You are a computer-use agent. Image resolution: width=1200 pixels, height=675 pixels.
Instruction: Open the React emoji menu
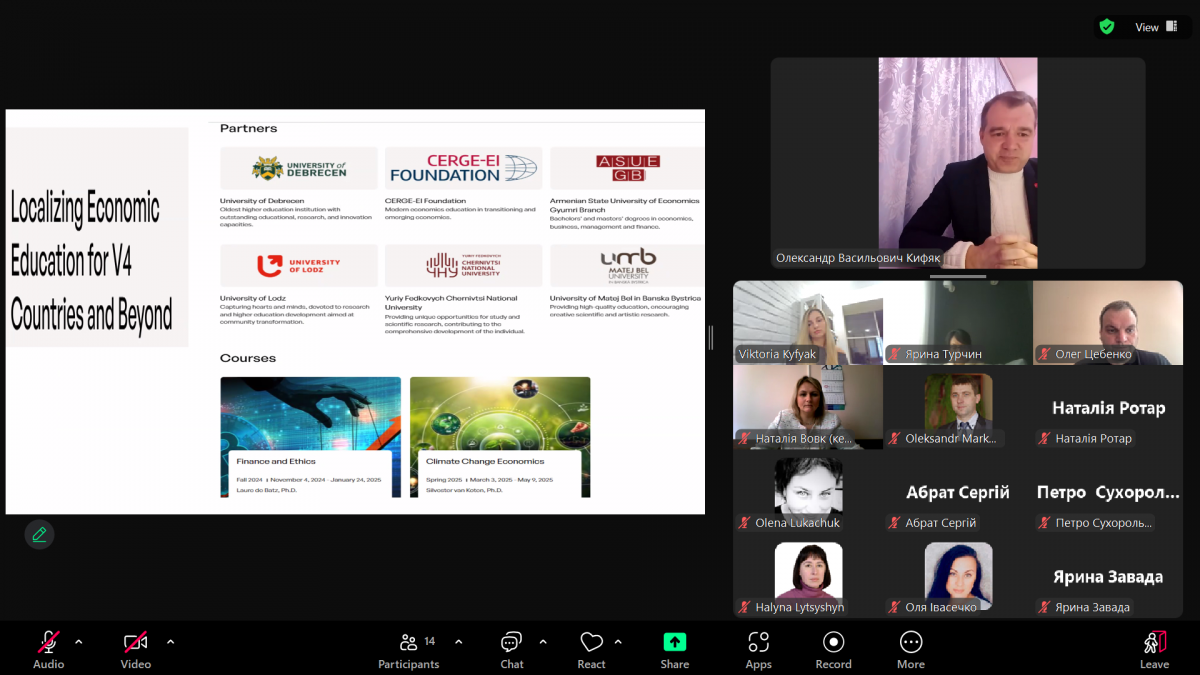(591, 648)
